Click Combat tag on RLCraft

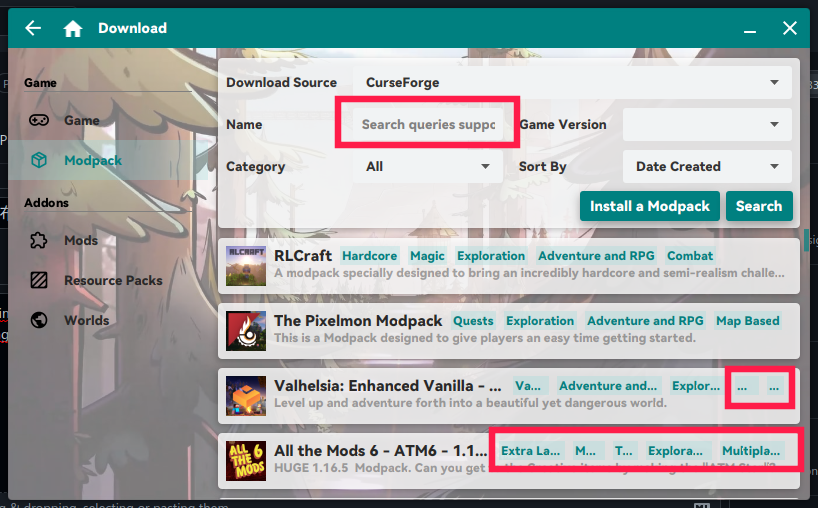(x=690, y=256)
